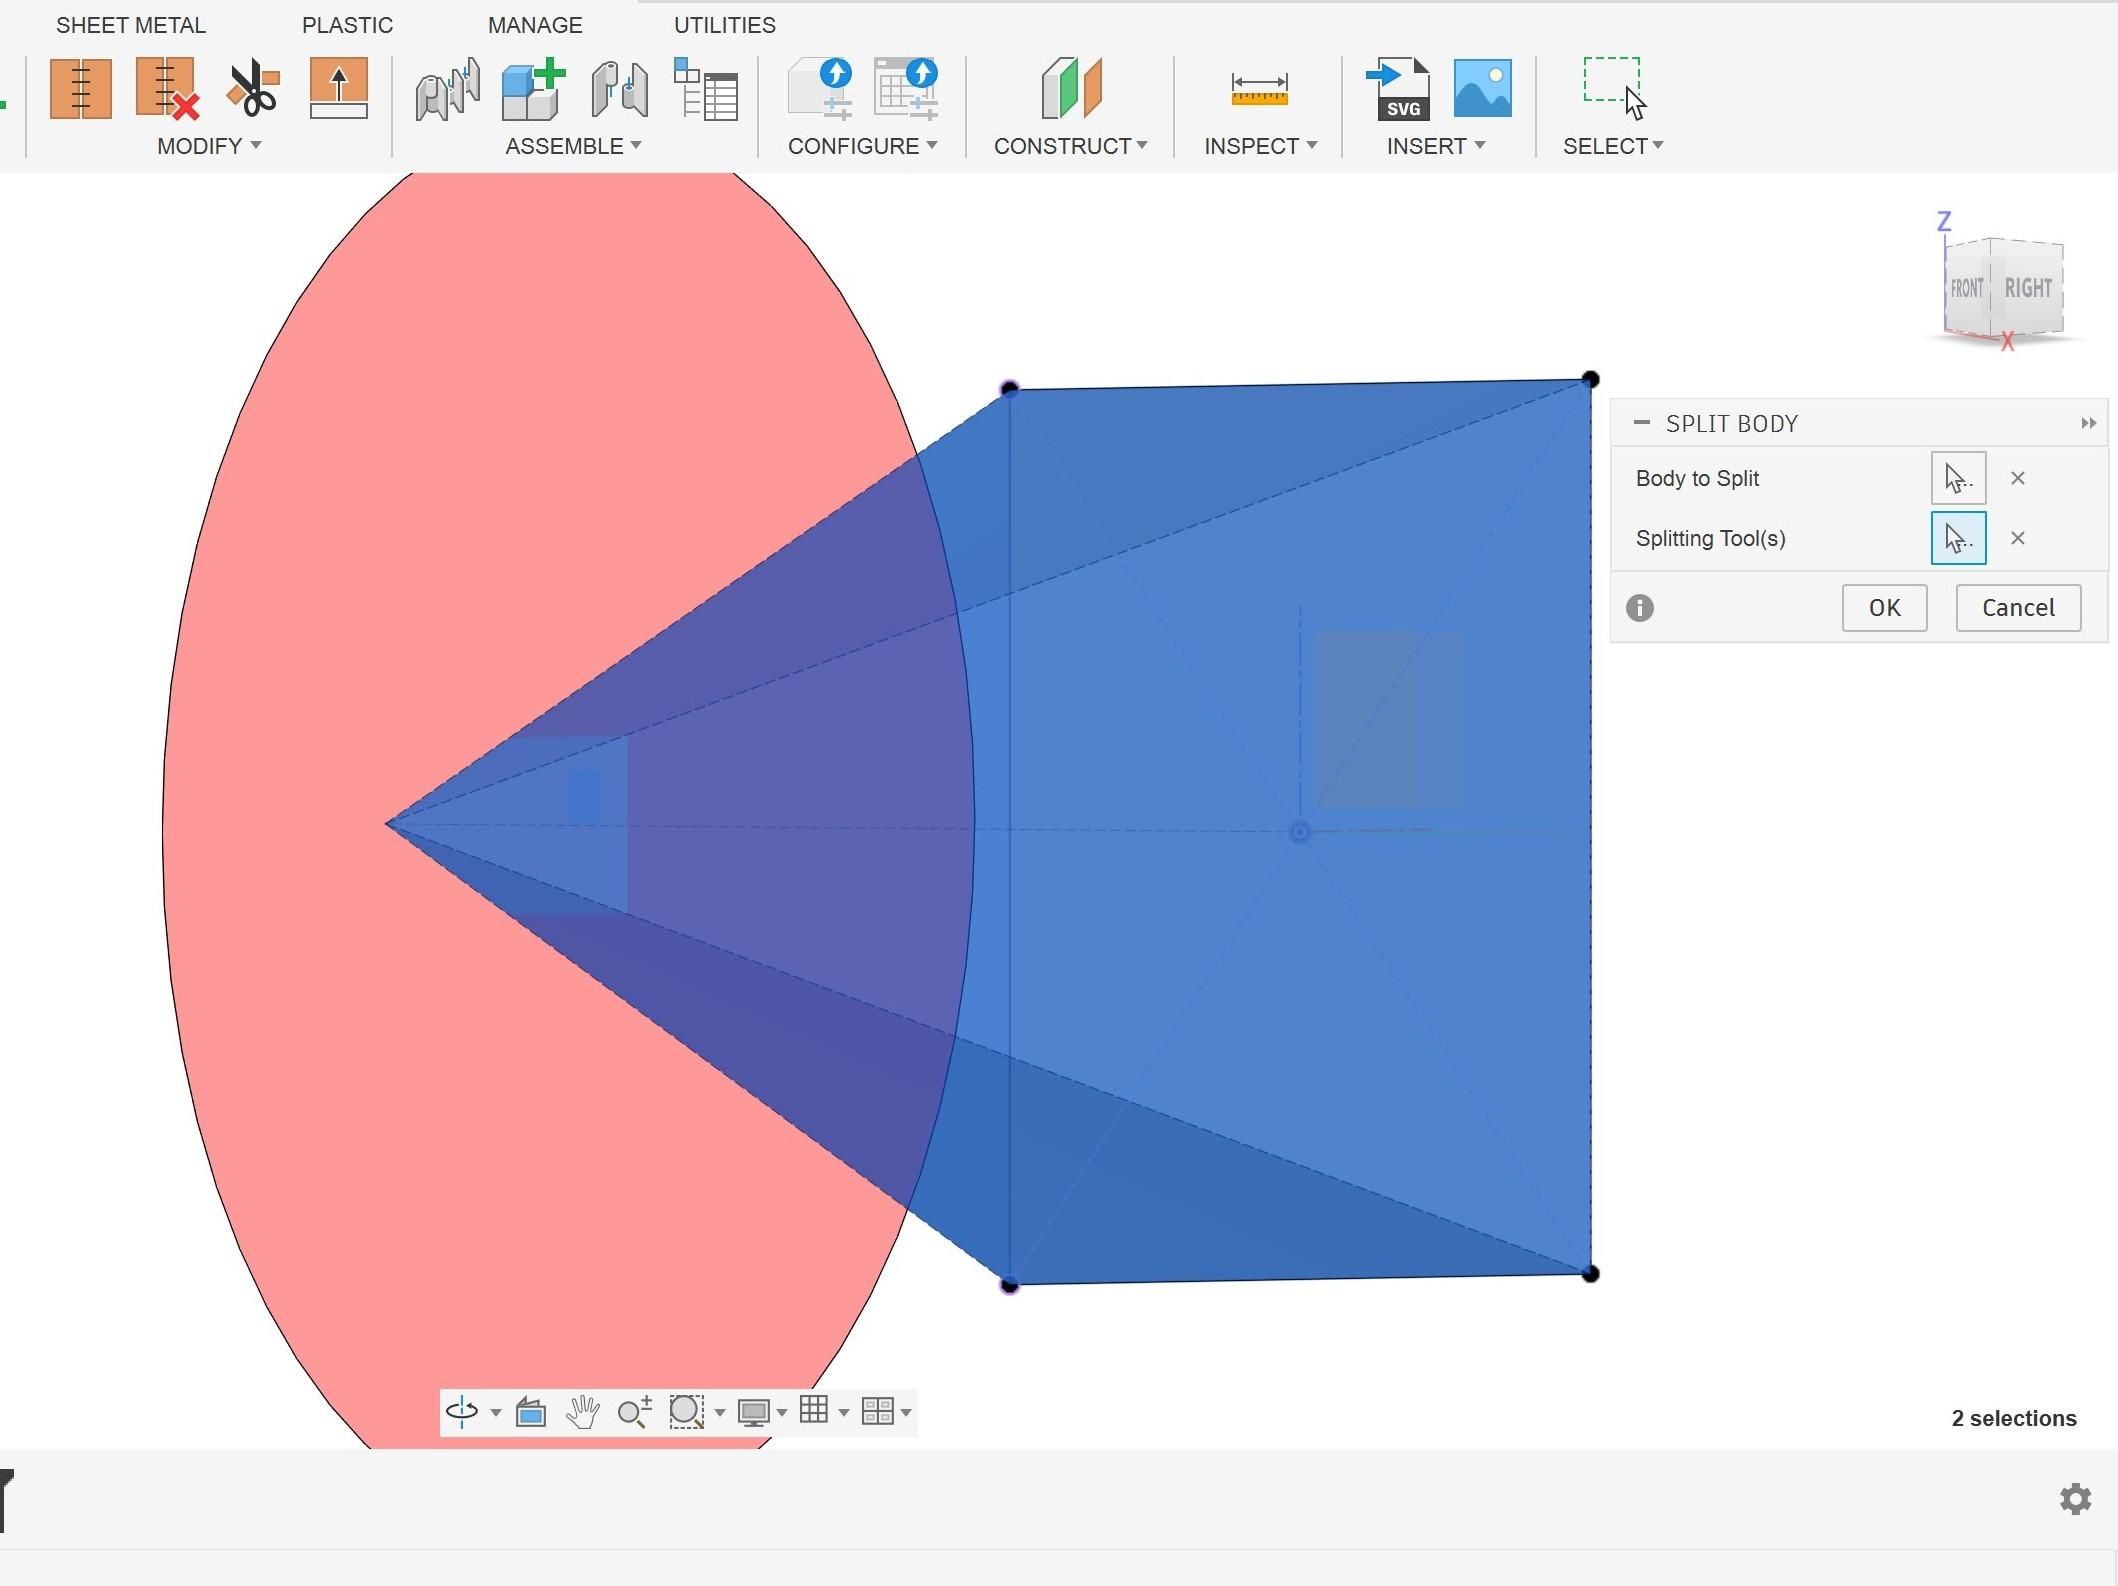Cancel the Split Body dialog
This screenshot has height=1586, width=2118.
[x=2019, y=608]
